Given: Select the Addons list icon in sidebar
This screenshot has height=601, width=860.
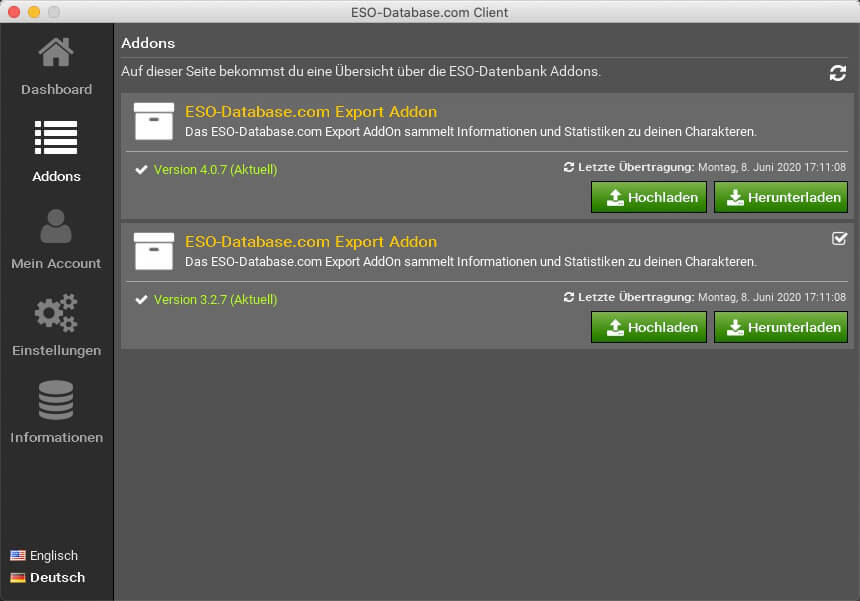Looking at the screenshot, I should [x=56, y=137].
